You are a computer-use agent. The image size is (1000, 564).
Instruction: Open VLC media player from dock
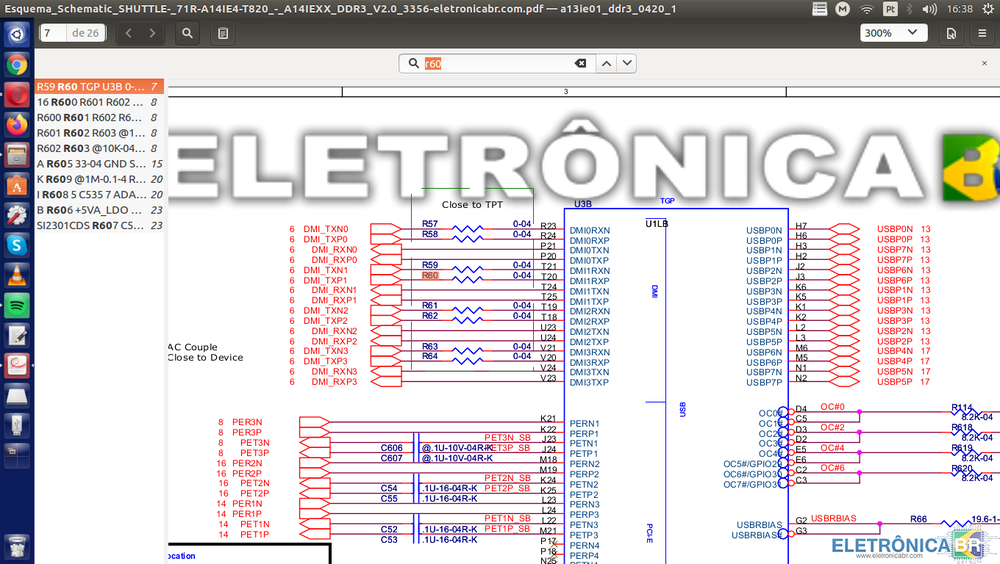point(17,275)
